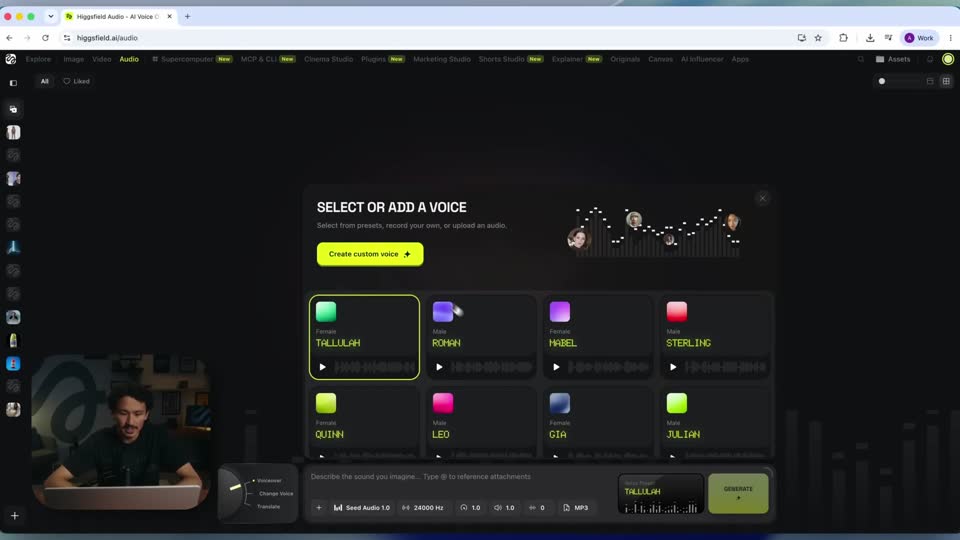Open the MP3 format dropdown
This screenshot has height=540, width=960.
(576, 508)
